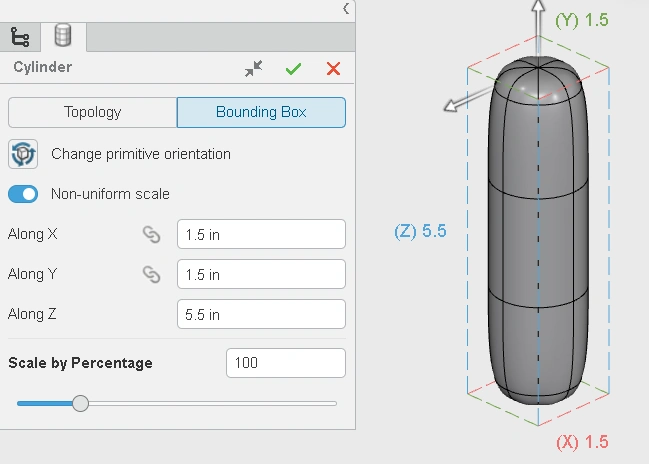Click the Scale by Percentage input box
The image size is (649, 464).
pos(286,363)
